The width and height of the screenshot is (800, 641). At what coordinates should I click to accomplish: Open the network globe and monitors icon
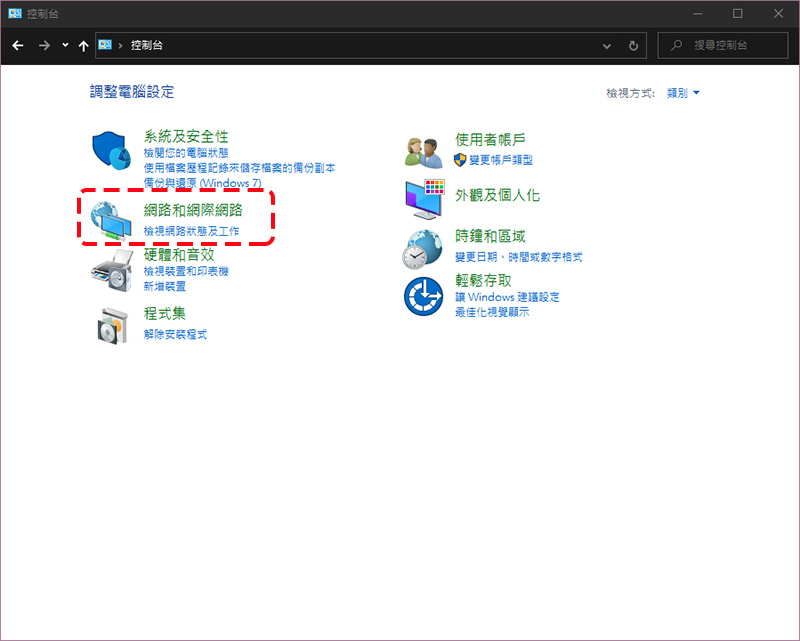[x=111, y=221]
